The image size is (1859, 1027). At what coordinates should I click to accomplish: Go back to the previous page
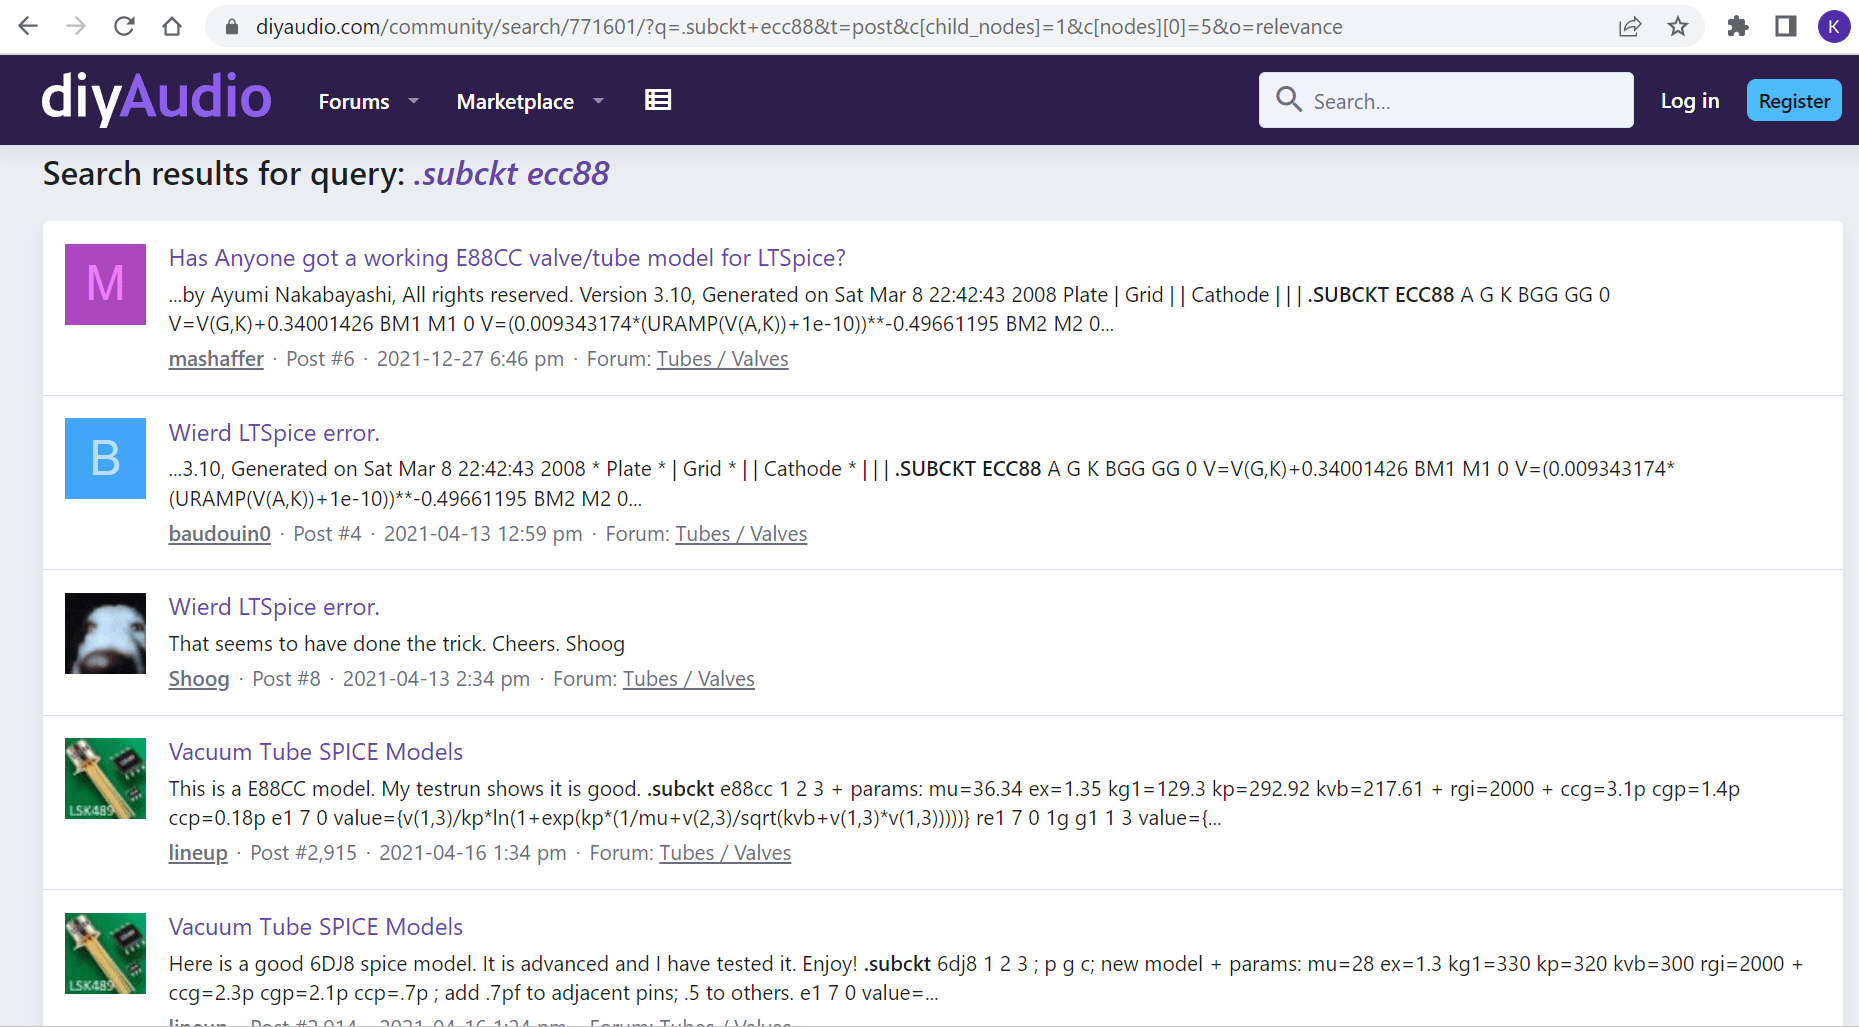pyautogui.click(x=28, y=26)
